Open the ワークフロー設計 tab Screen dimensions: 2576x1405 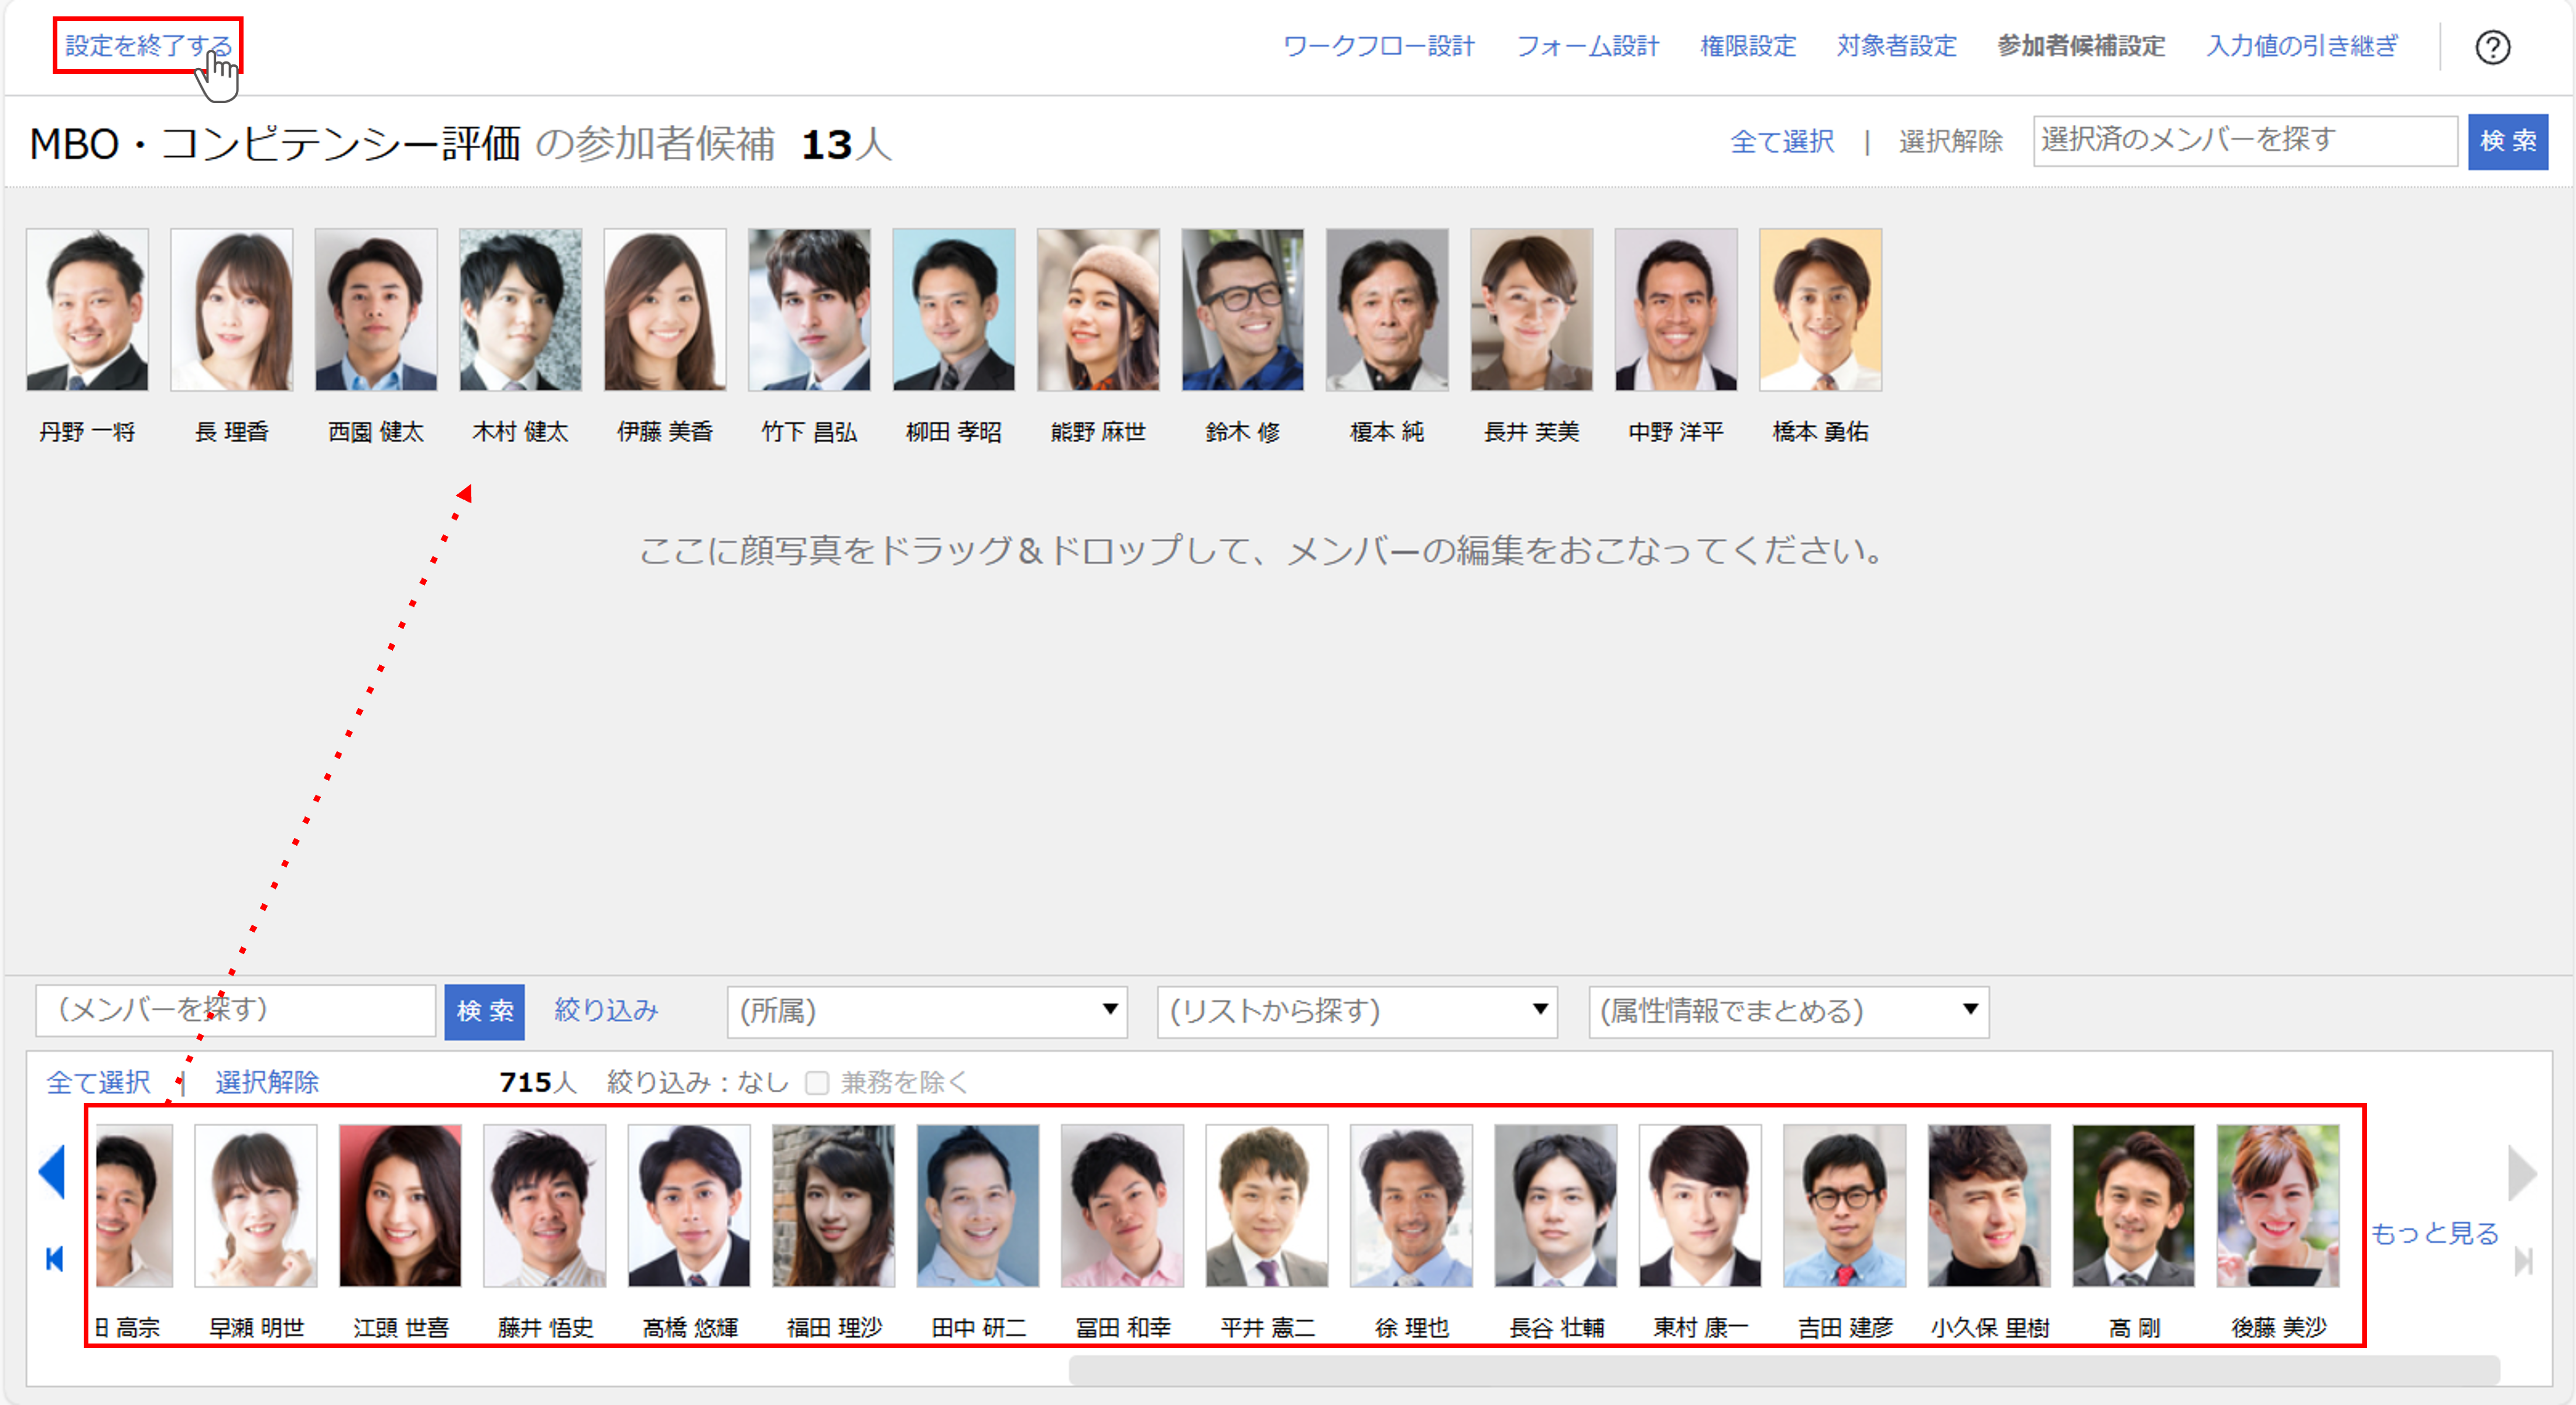point(1378,46)
